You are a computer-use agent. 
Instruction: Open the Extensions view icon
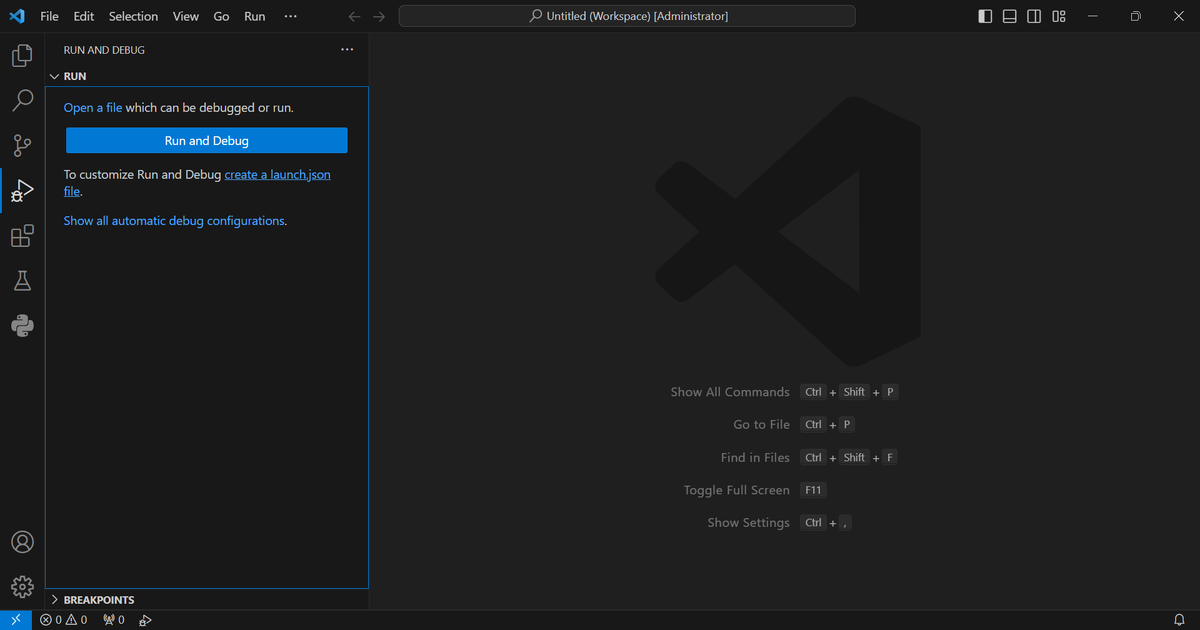[22, 236]
